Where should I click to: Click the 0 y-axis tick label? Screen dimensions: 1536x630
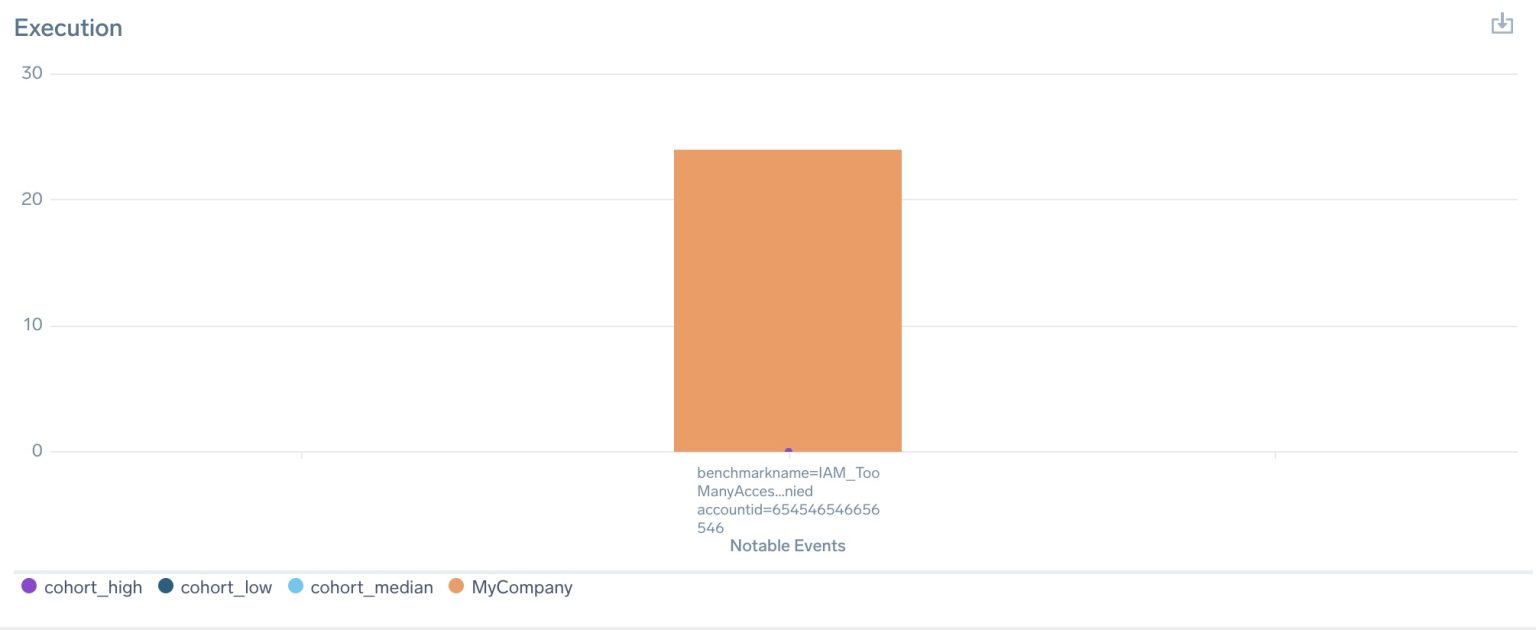(37, 451)
